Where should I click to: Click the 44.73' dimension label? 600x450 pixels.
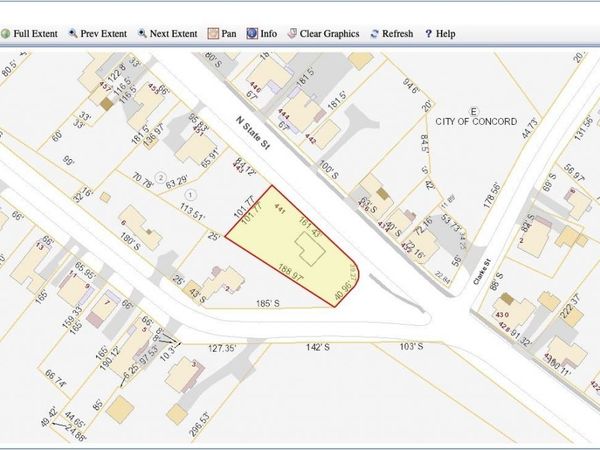530,128
